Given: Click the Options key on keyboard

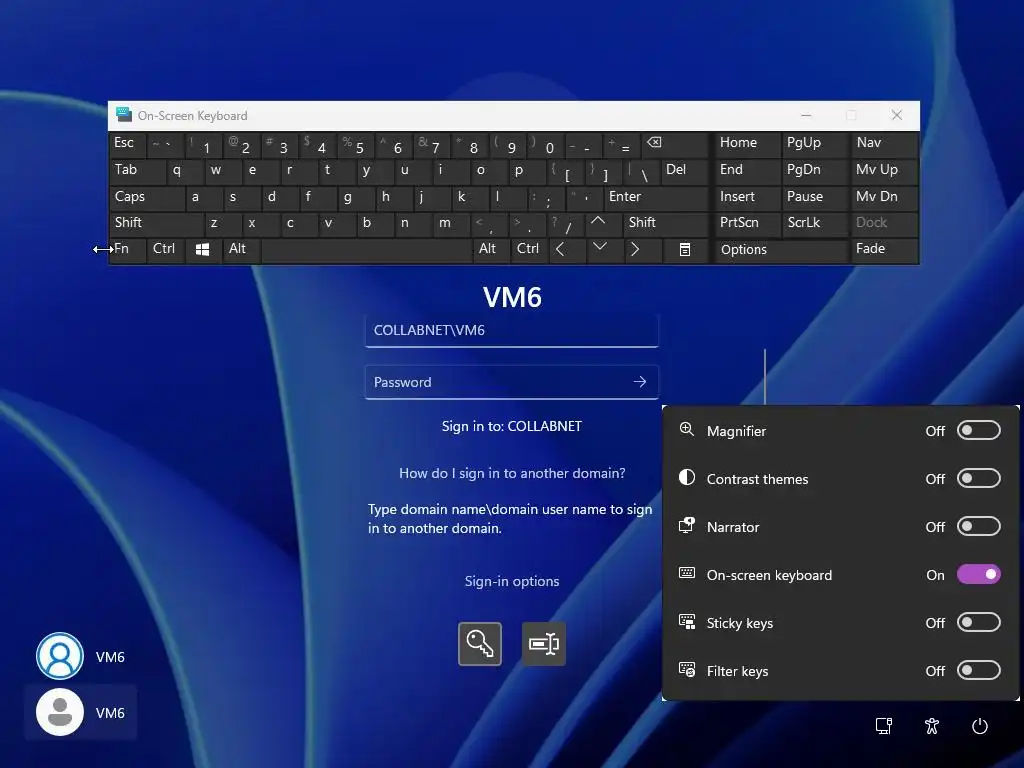Looking at the screenshot, I should pos(780,249).
